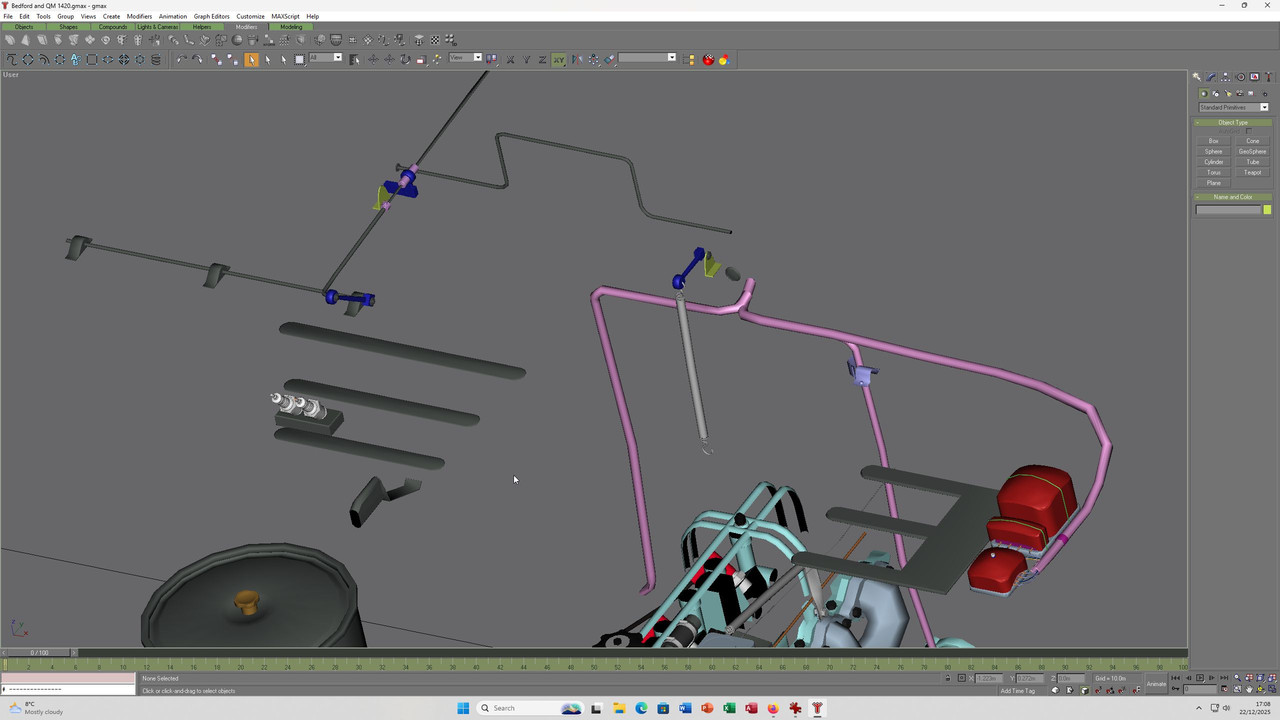Toggle the Animate button
1280x720 pixels.
pos(1156,684)
